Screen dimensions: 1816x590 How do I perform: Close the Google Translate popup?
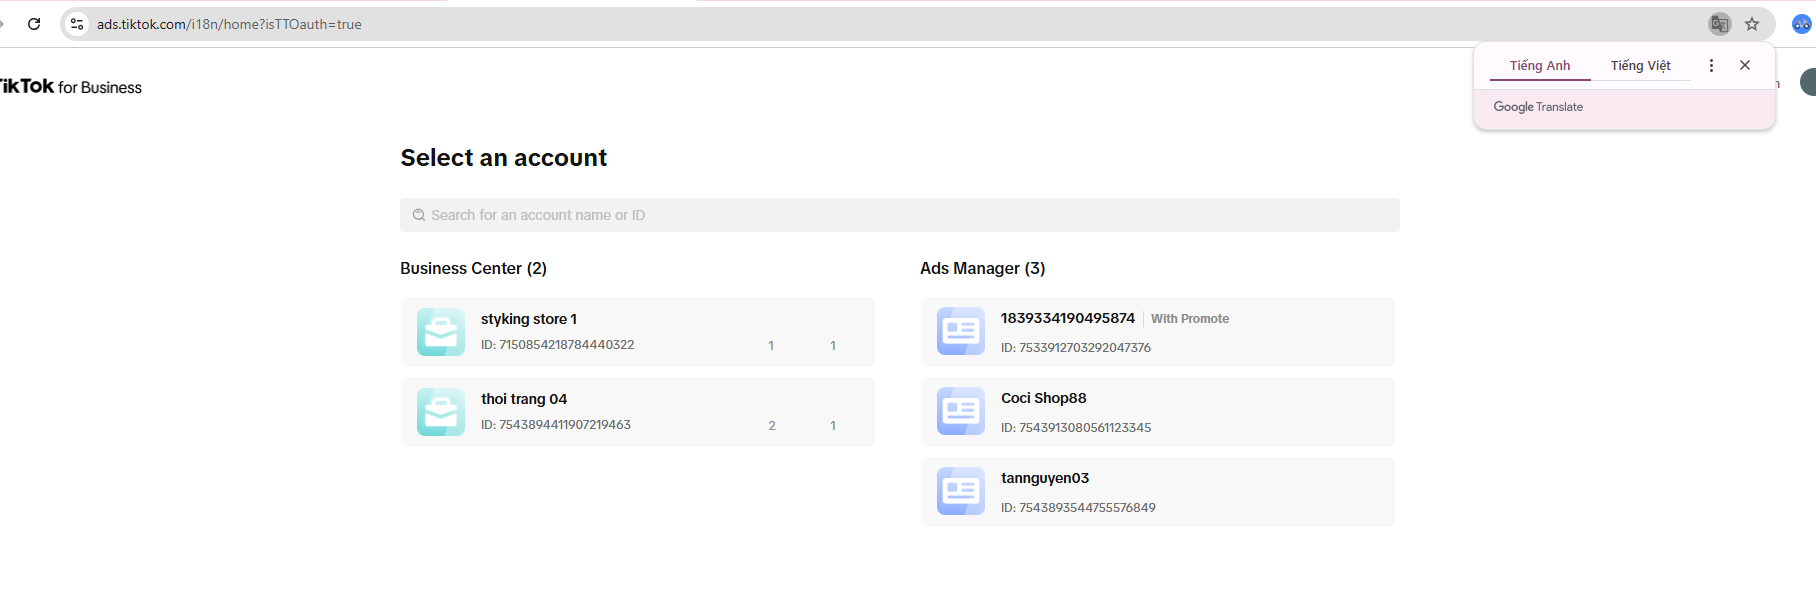[1745, 65]
